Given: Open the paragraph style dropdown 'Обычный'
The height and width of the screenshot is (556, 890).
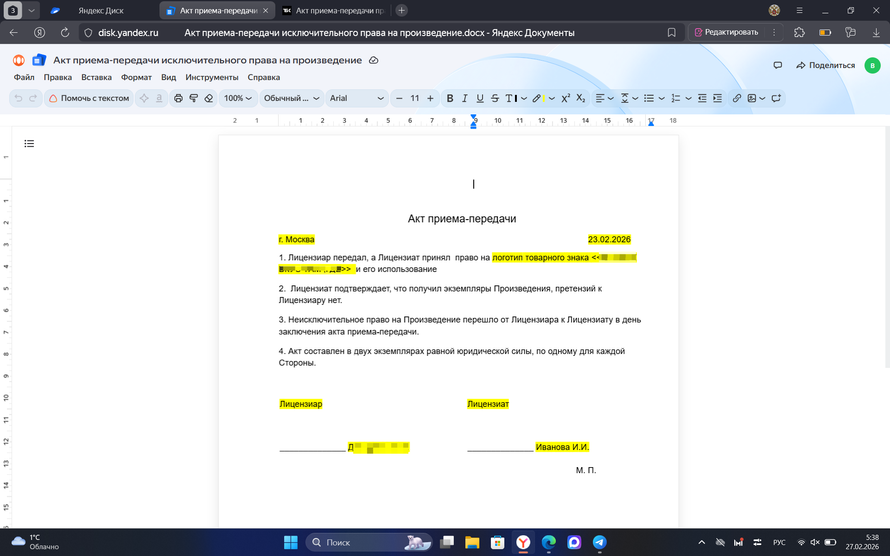Looking at the screenshot, I should 291,98.
